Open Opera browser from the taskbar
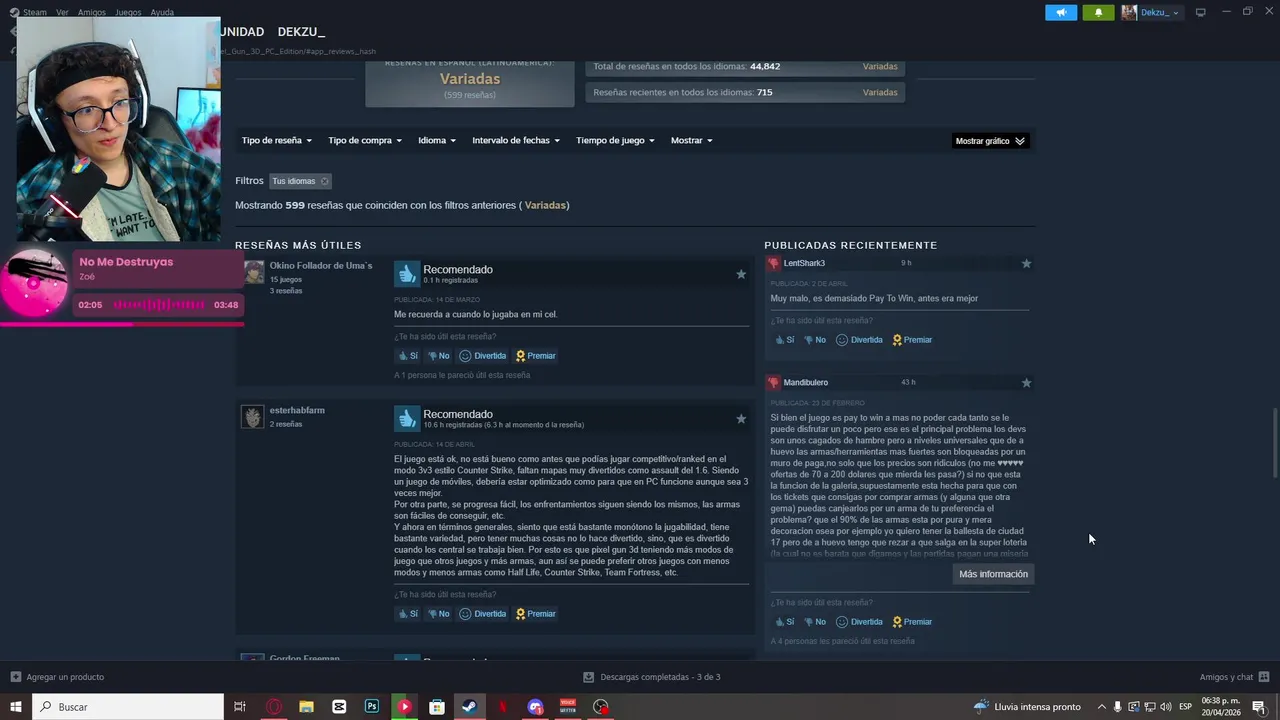 pyautogui.click(x=274, y=707)
